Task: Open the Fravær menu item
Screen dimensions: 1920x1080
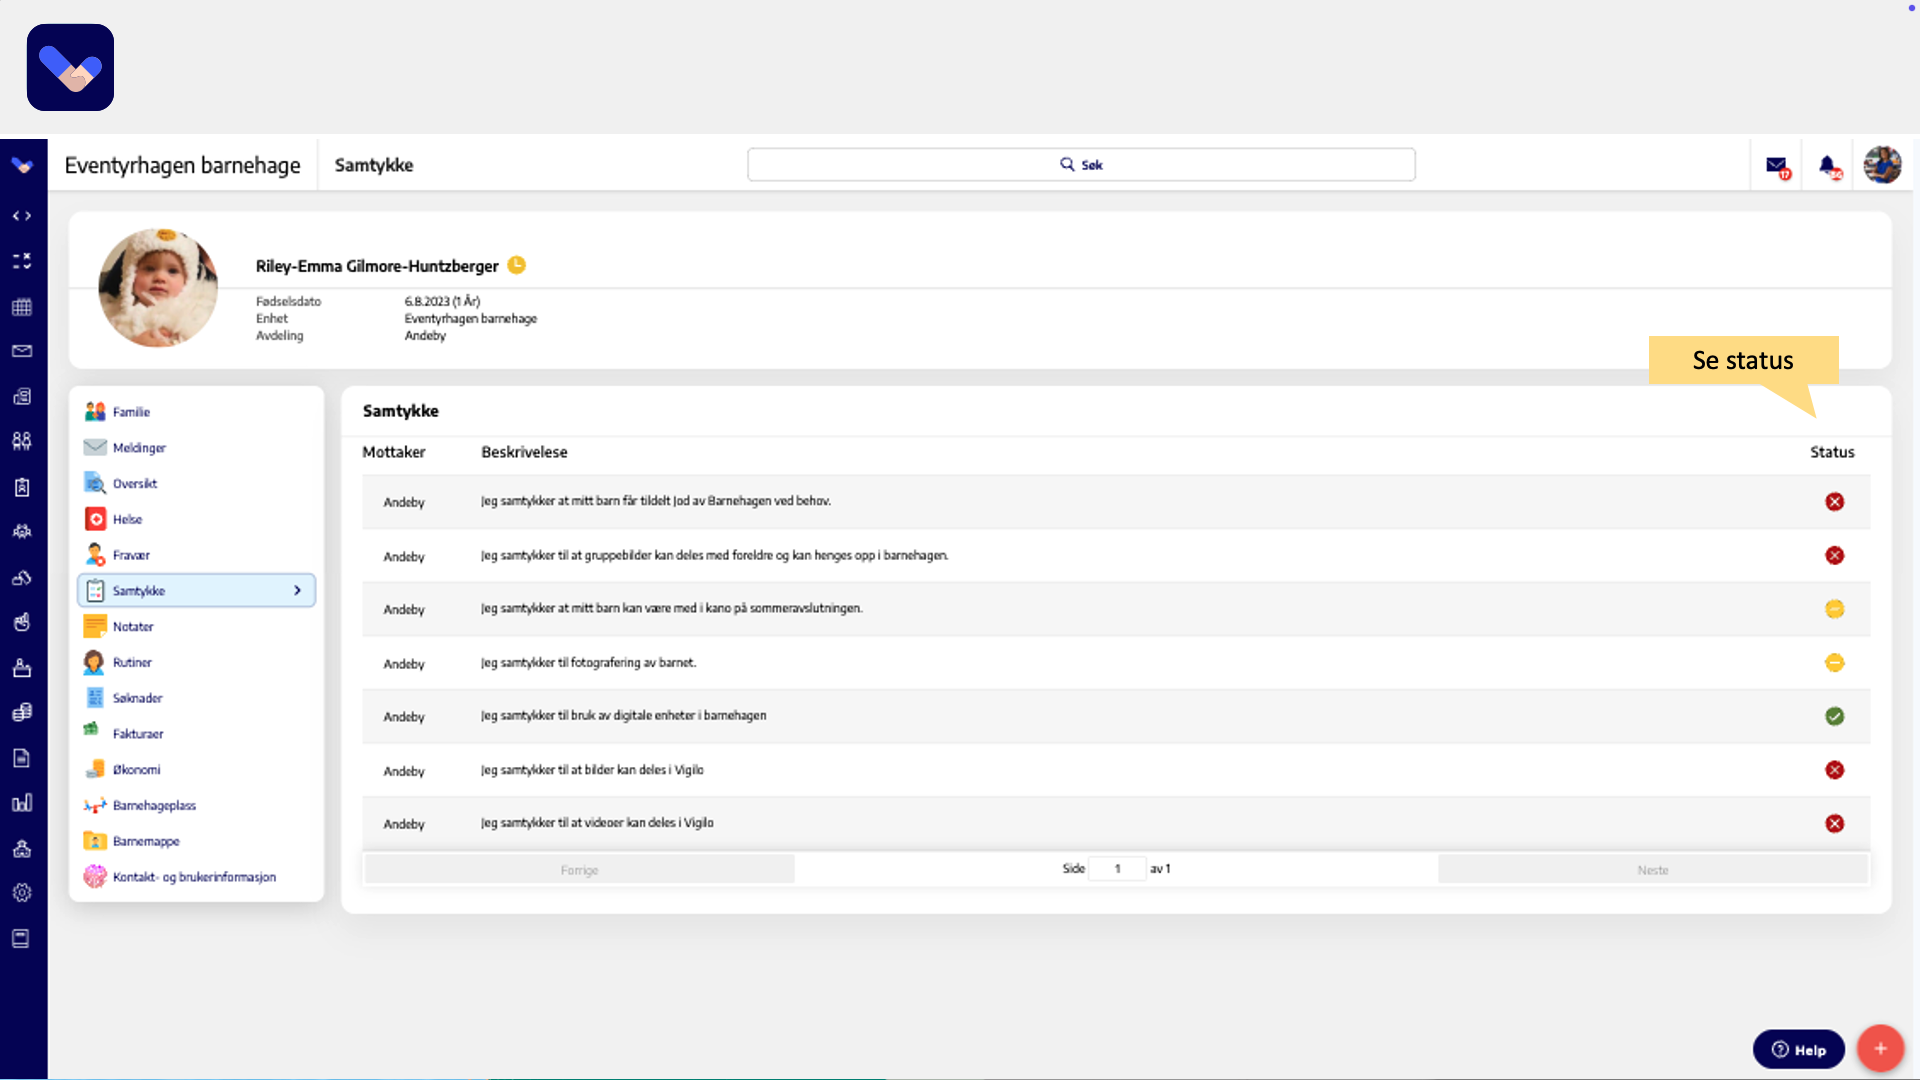Action: coord(131,555)
